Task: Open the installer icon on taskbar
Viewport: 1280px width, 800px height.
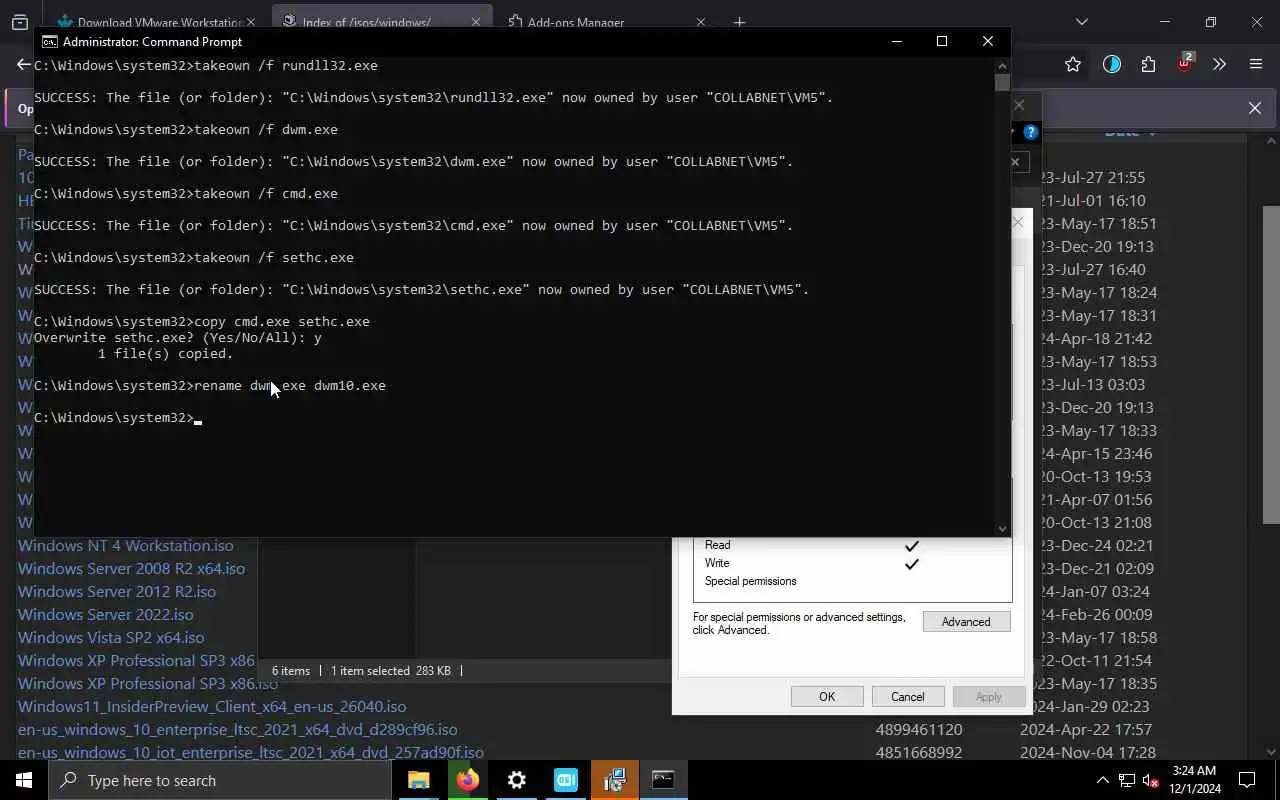Action: pos(614,780)
